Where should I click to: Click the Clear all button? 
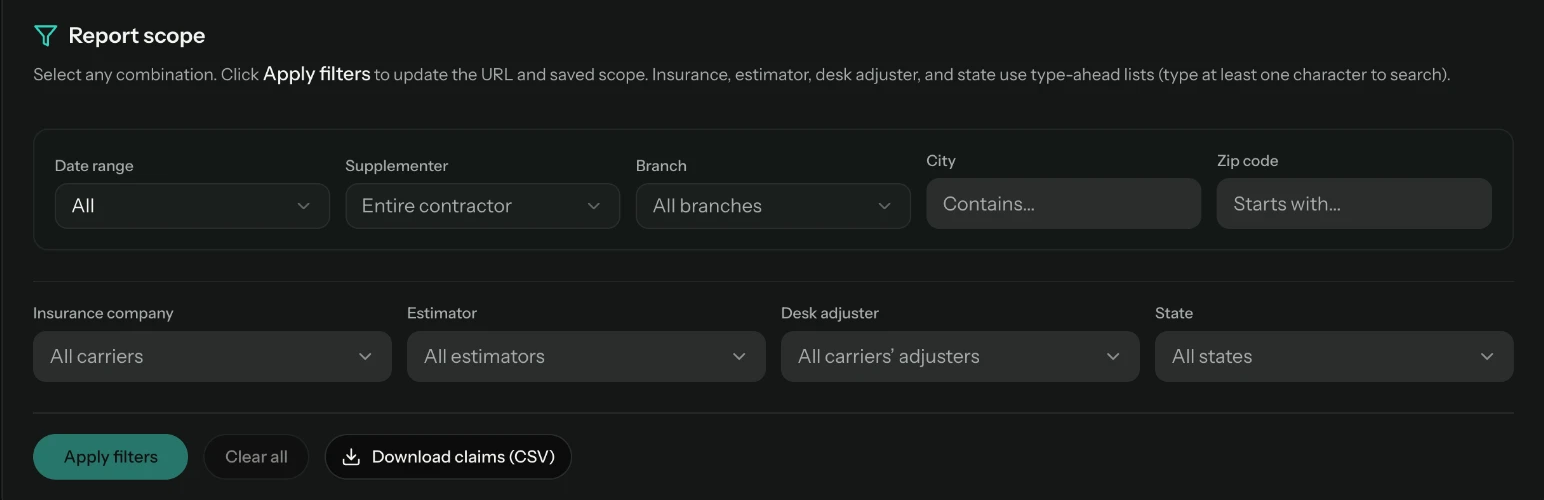point(256,457)
